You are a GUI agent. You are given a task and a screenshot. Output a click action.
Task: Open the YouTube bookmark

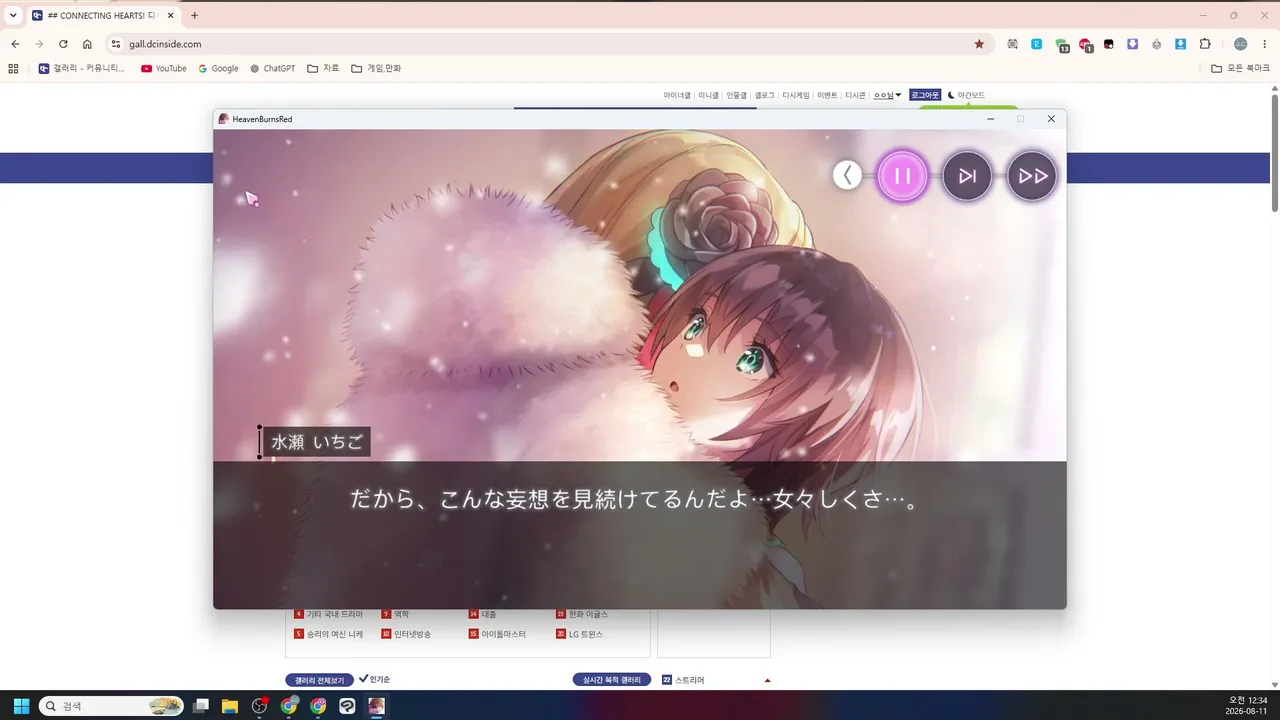coord(164,69)
